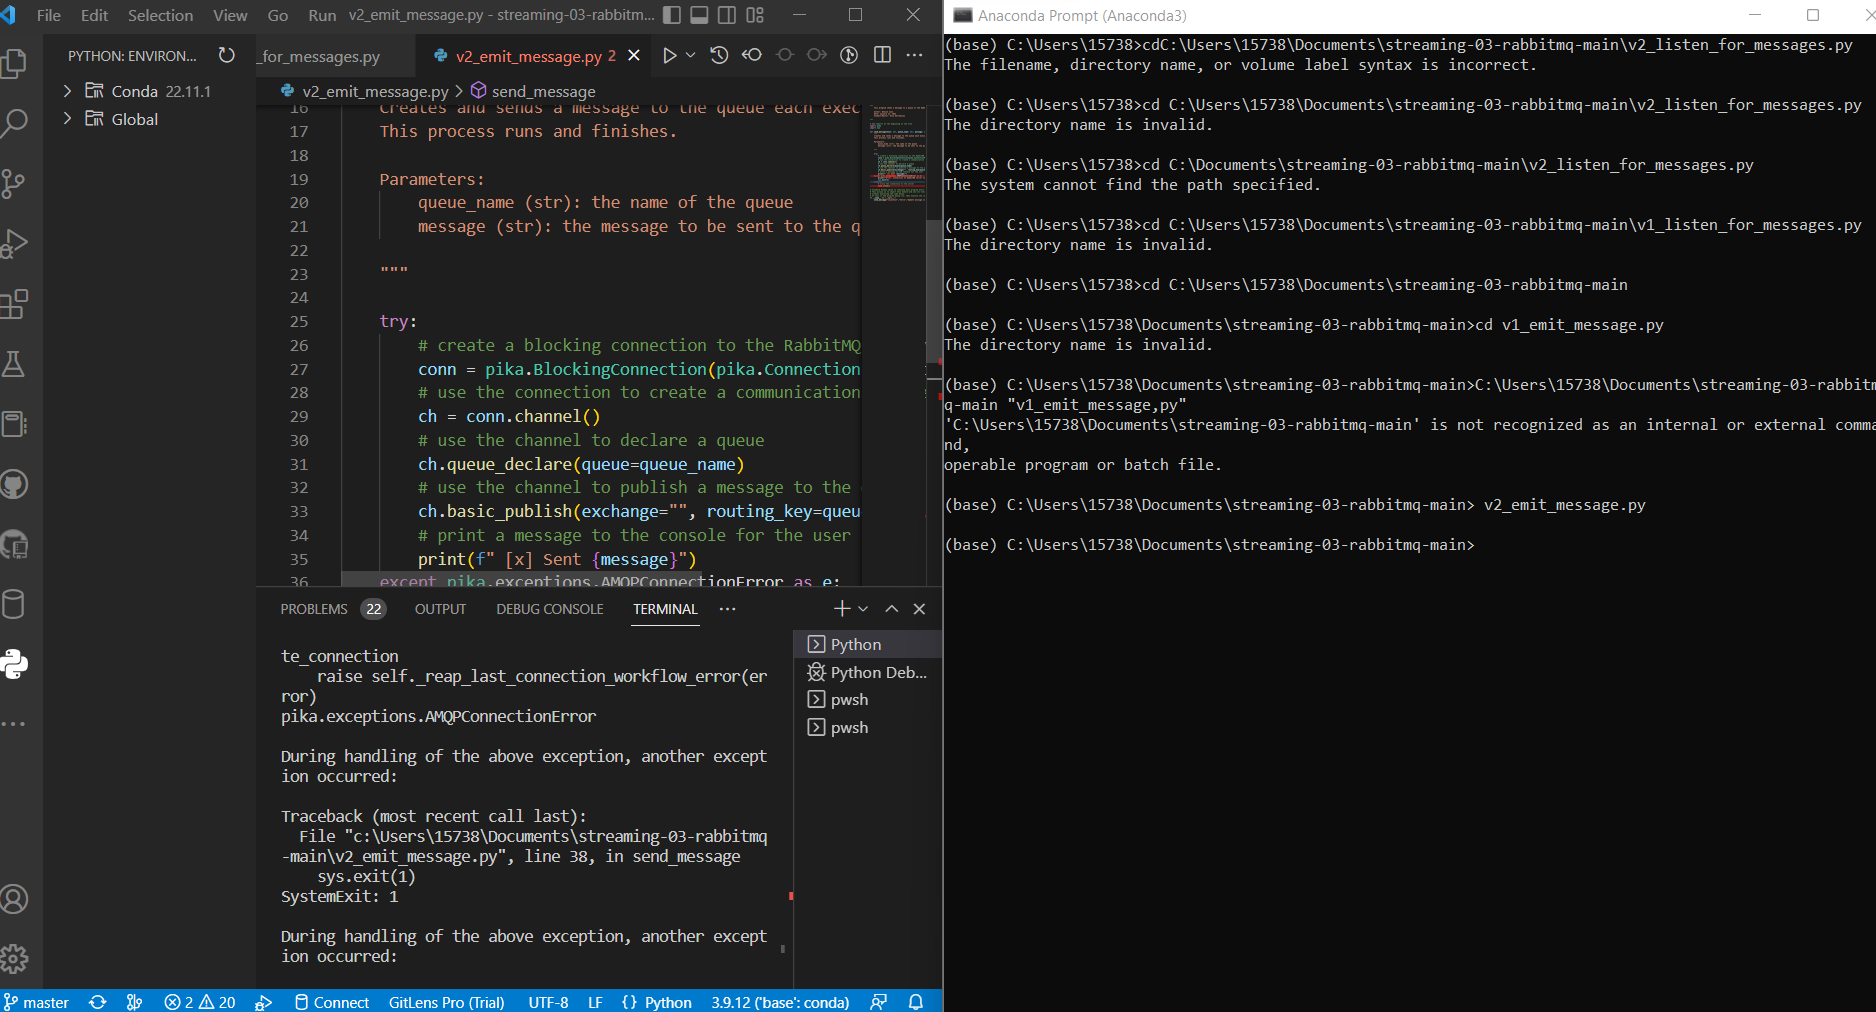Open the Go menu

(x=278, y=15)
